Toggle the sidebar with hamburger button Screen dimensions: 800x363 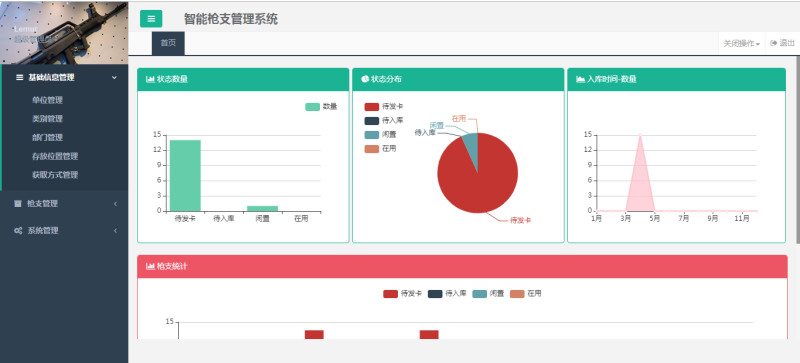tap(151, 19)
